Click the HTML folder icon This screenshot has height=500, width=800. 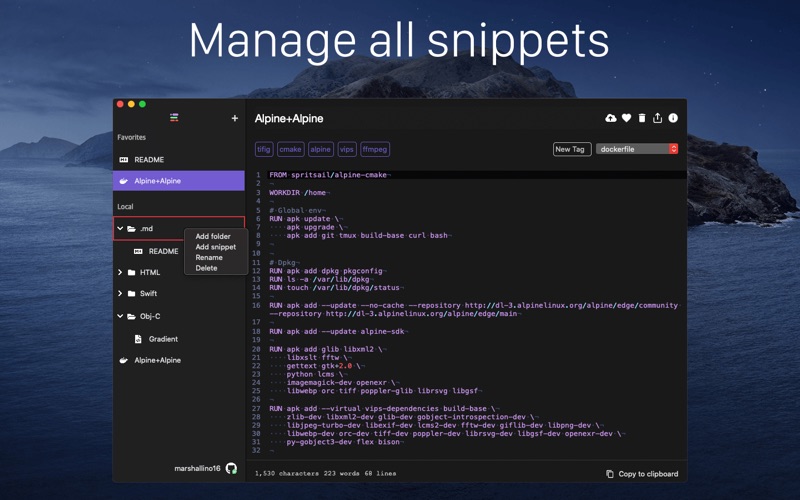pos(132,272)
